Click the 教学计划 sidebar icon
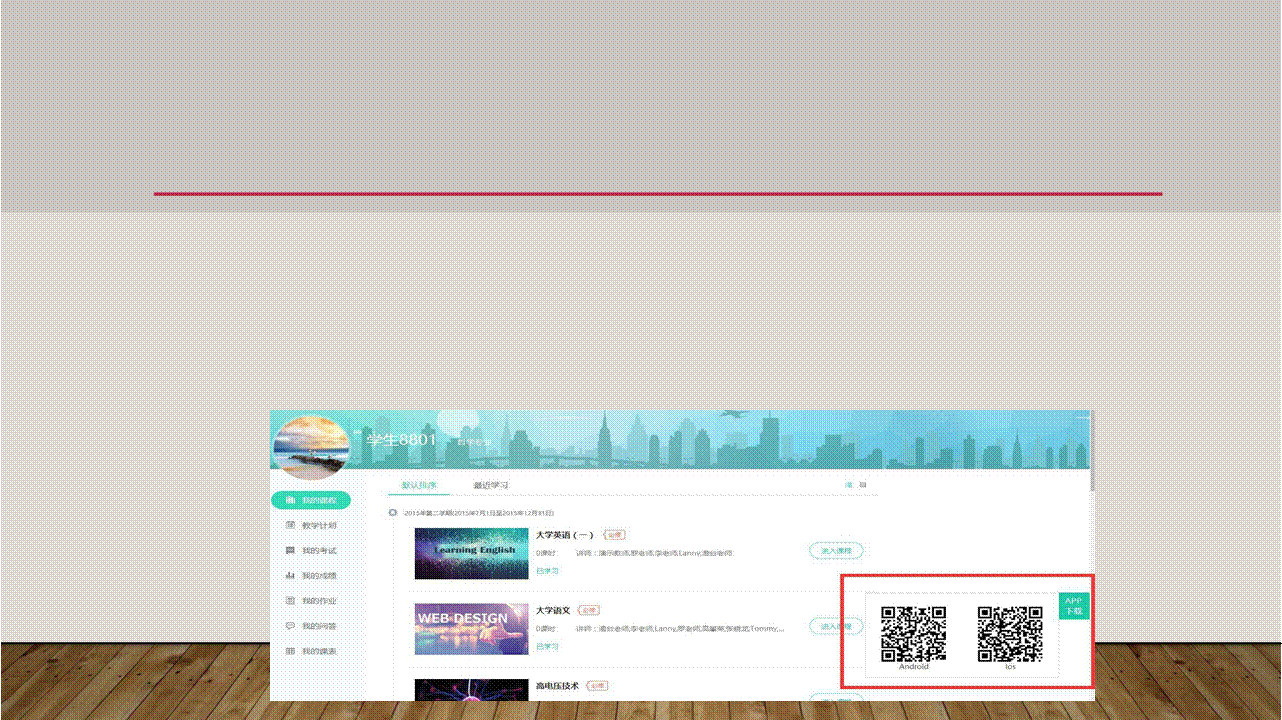The width and height of the screenshot is (1282, 720). [x=290, y=525]
